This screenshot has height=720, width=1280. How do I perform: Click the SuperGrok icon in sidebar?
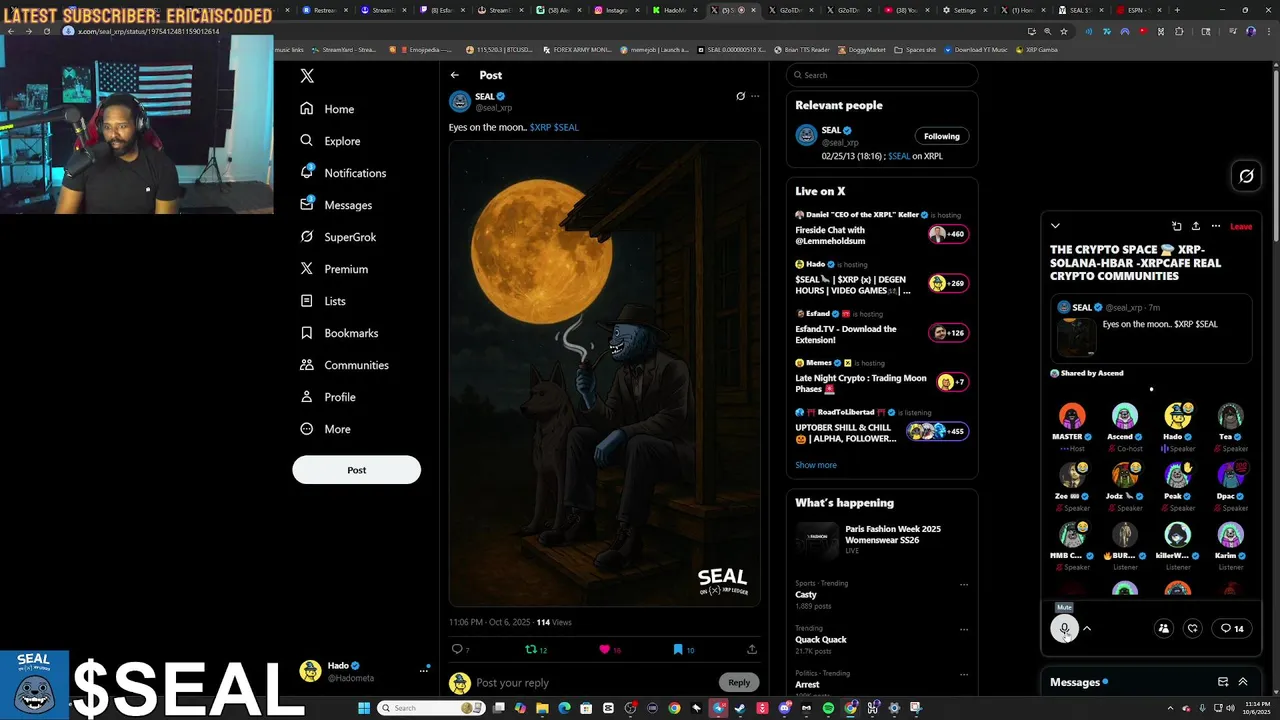[x=307, y=237]
